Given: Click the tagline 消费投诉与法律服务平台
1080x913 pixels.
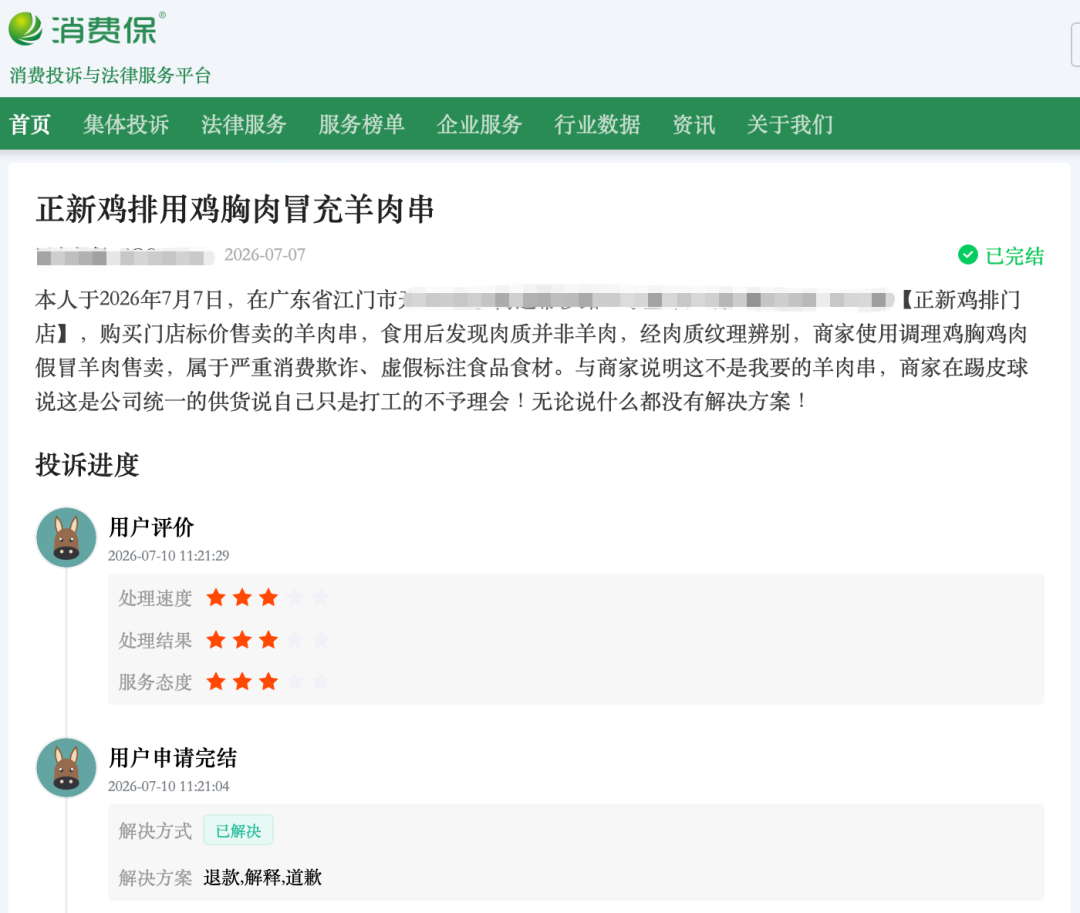Looking at the screenshot, I should (110, 76).
